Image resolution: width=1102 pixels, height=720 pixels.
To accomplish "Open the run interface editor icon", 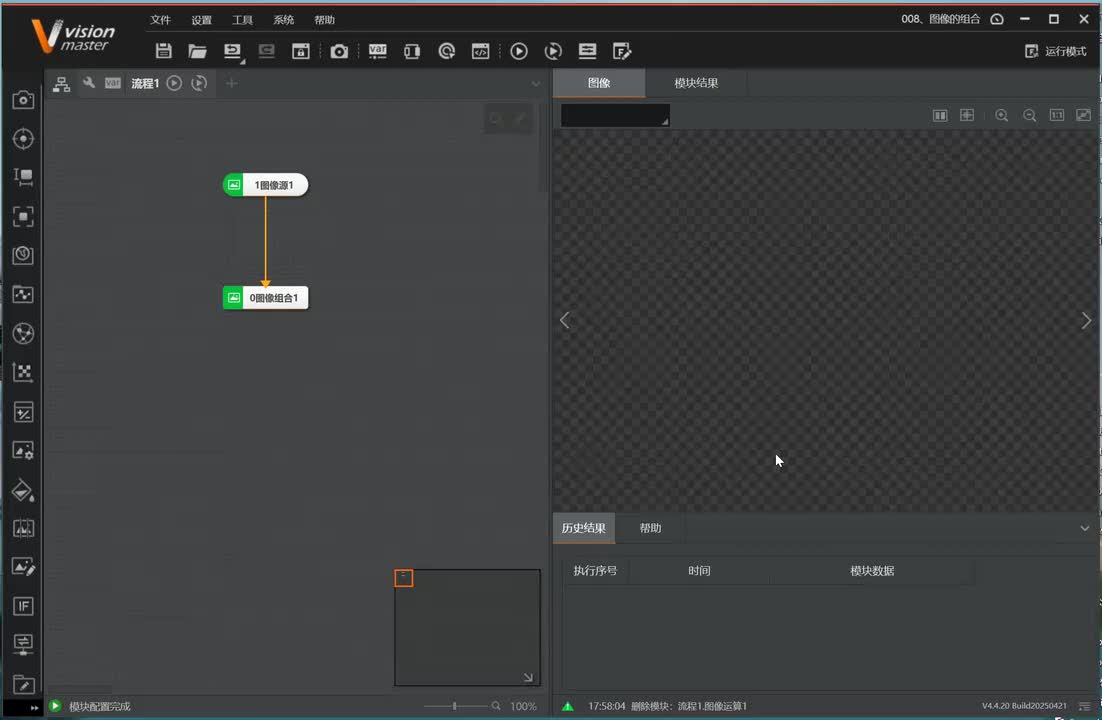I will pos(622,51).
